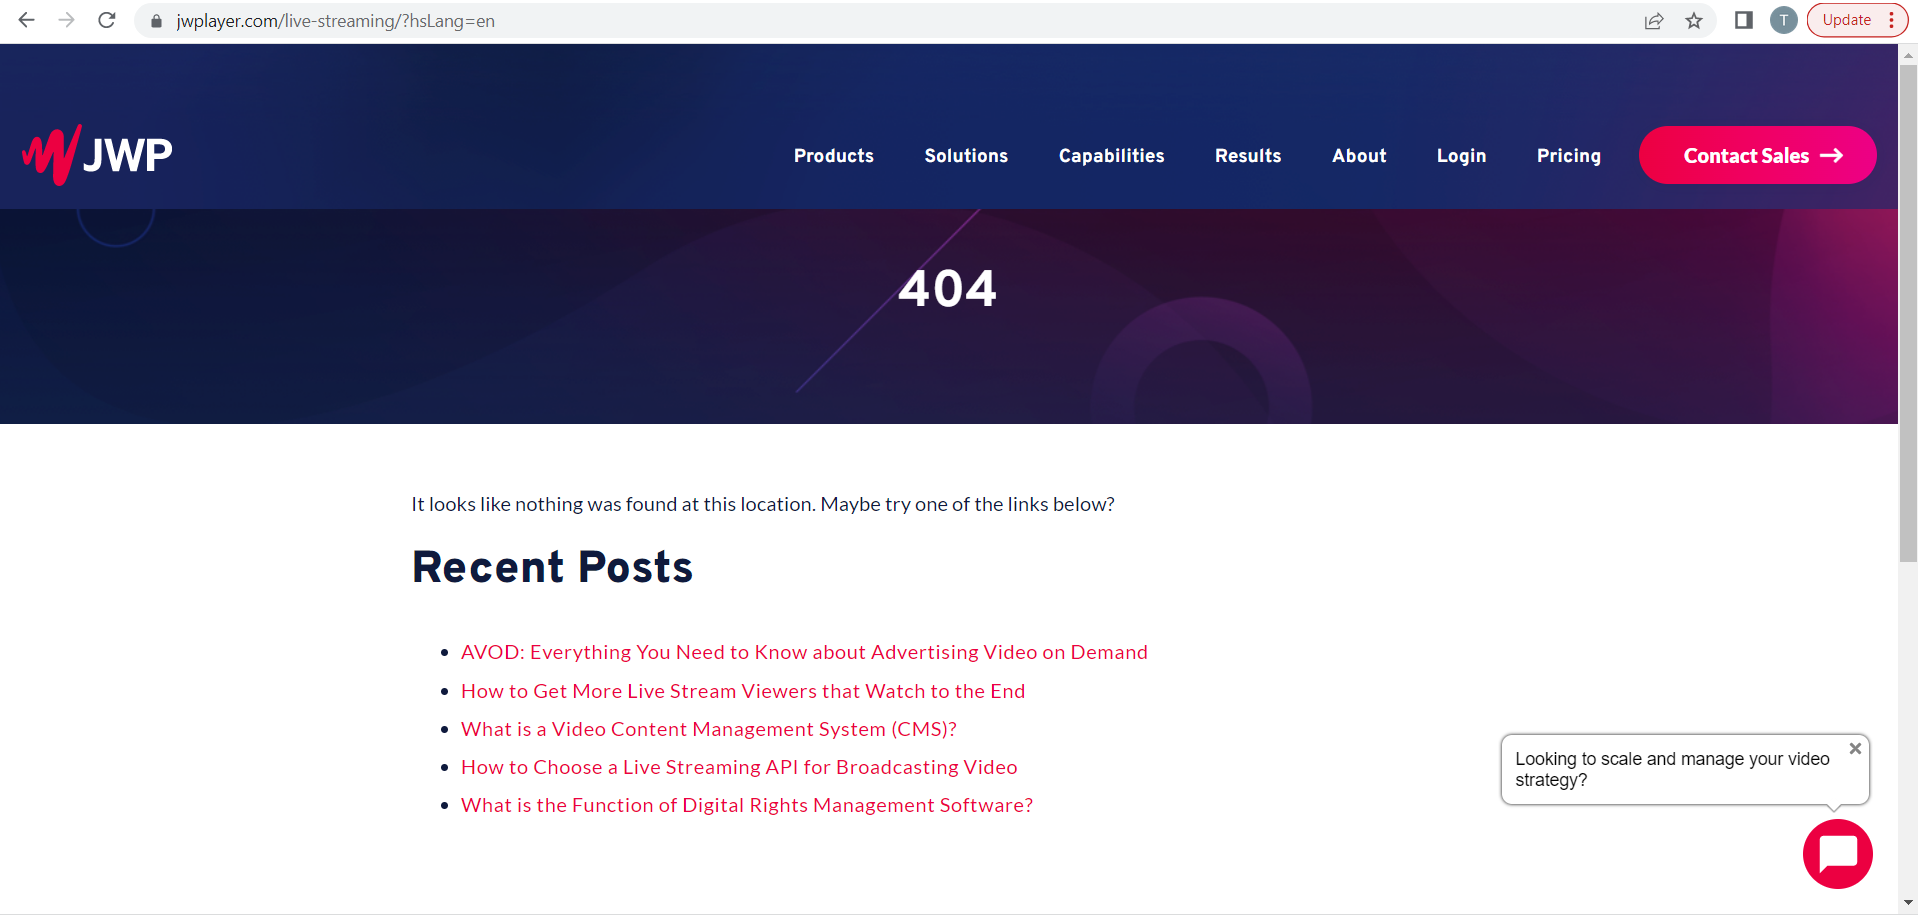
Task: Click the browser back arrow
Action: 27,20
